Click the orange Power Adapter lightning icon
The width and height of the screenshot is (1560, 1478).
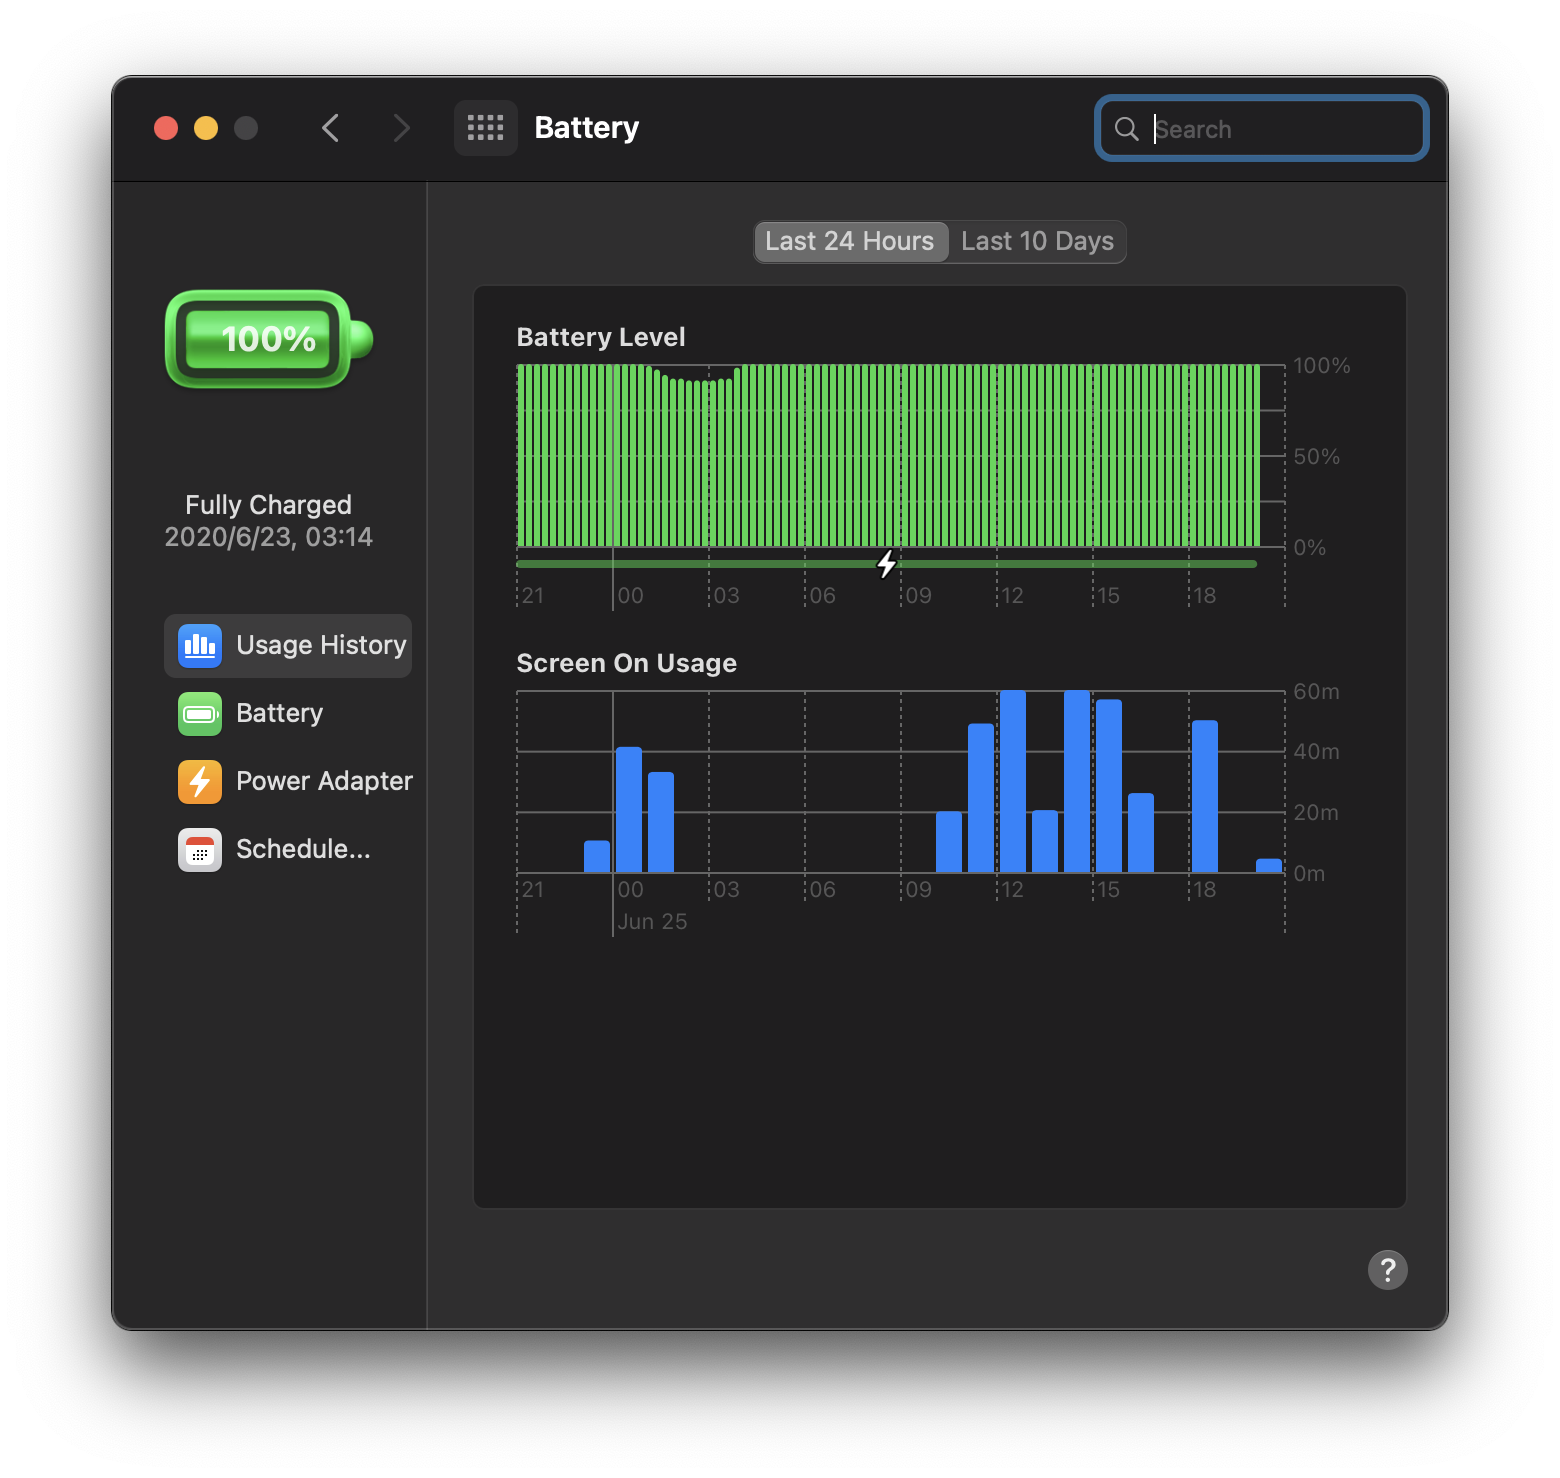click(x=200, y=781)
